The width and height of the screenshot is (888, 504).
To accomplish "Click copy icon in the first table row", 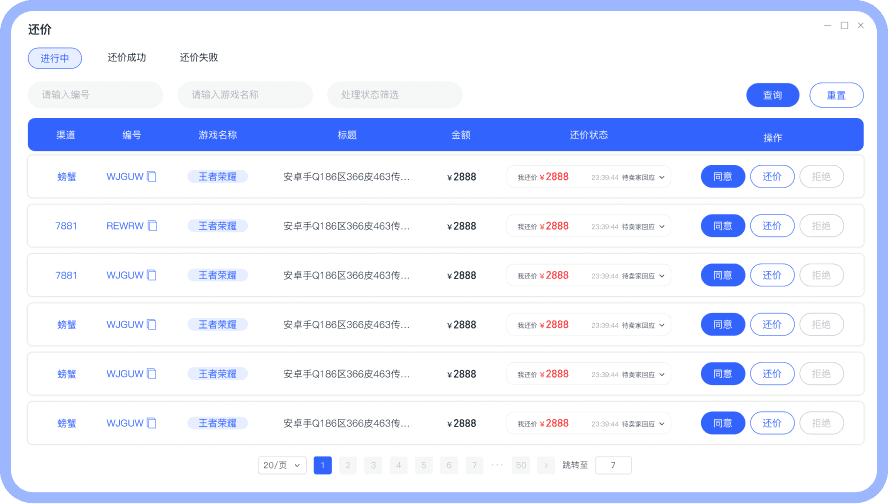I will (x=152, y=177).
